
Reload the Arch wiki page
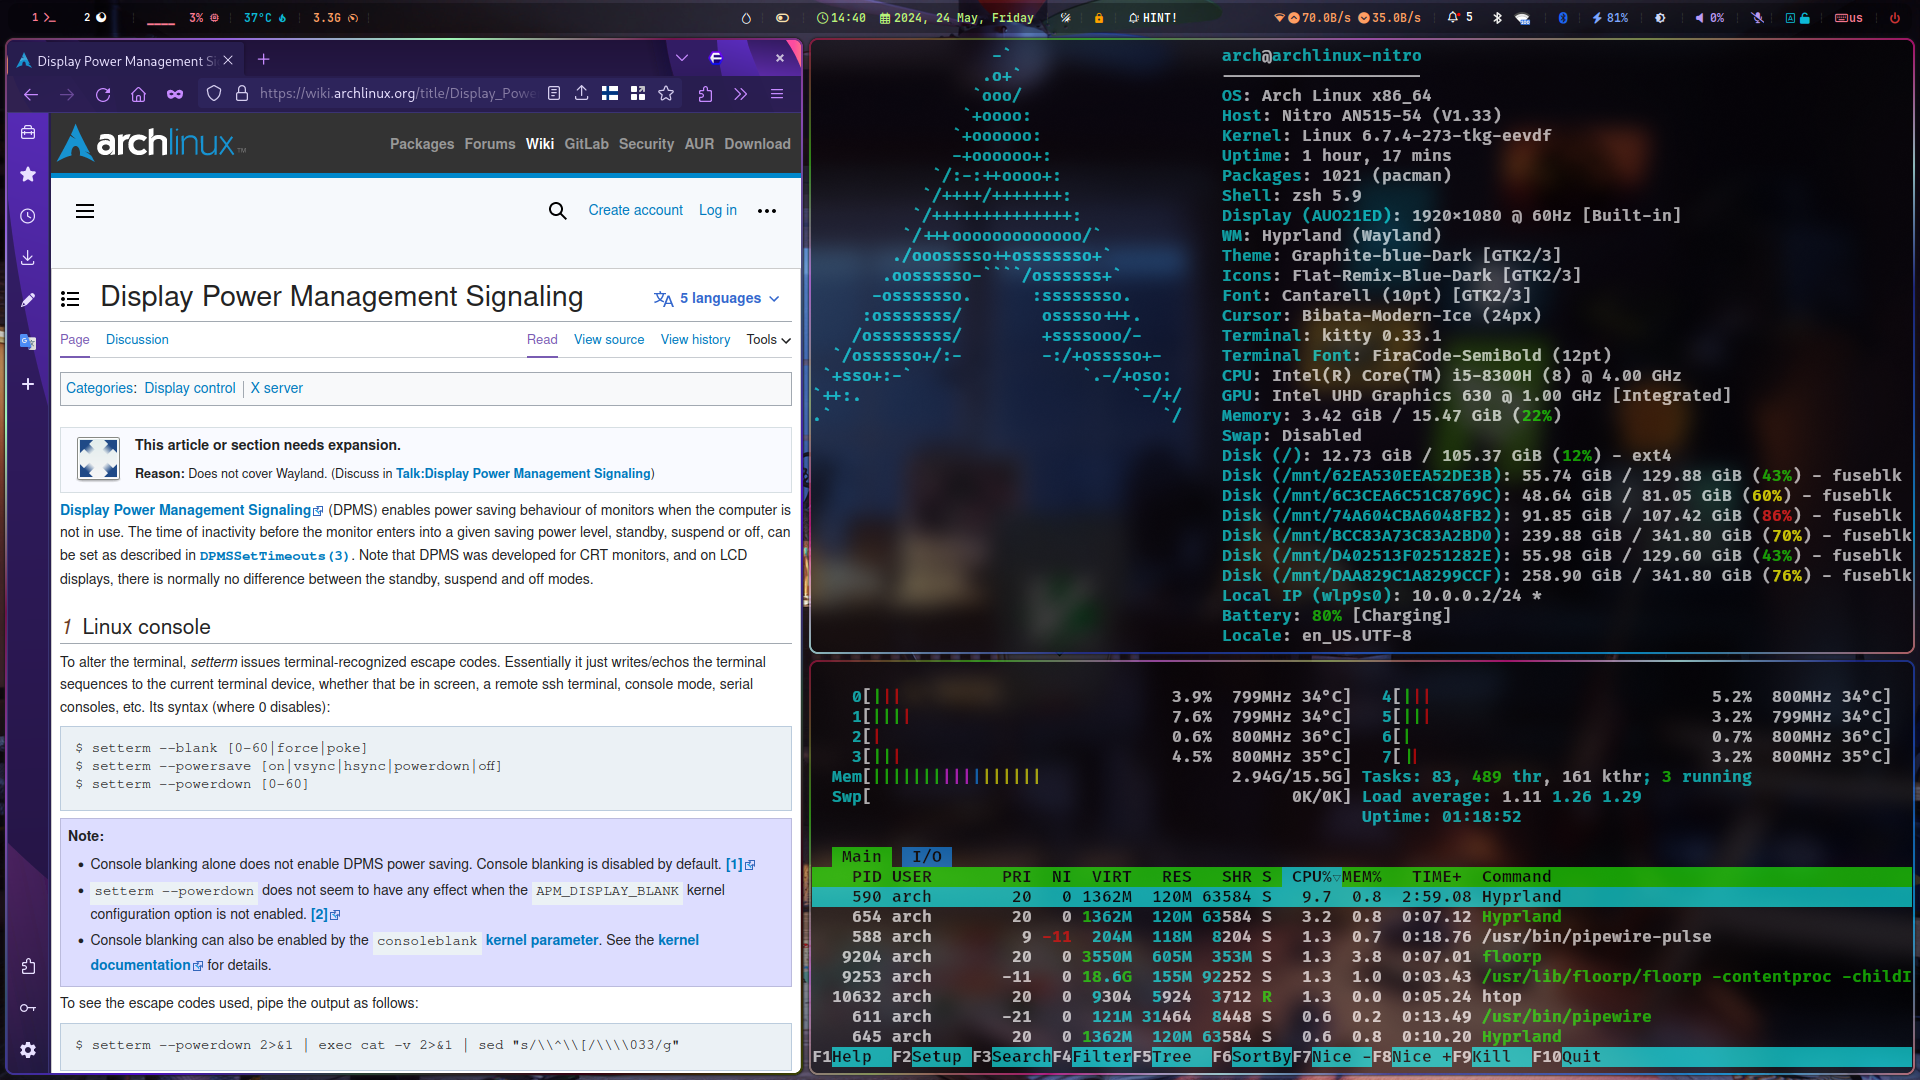pos(103,94)
